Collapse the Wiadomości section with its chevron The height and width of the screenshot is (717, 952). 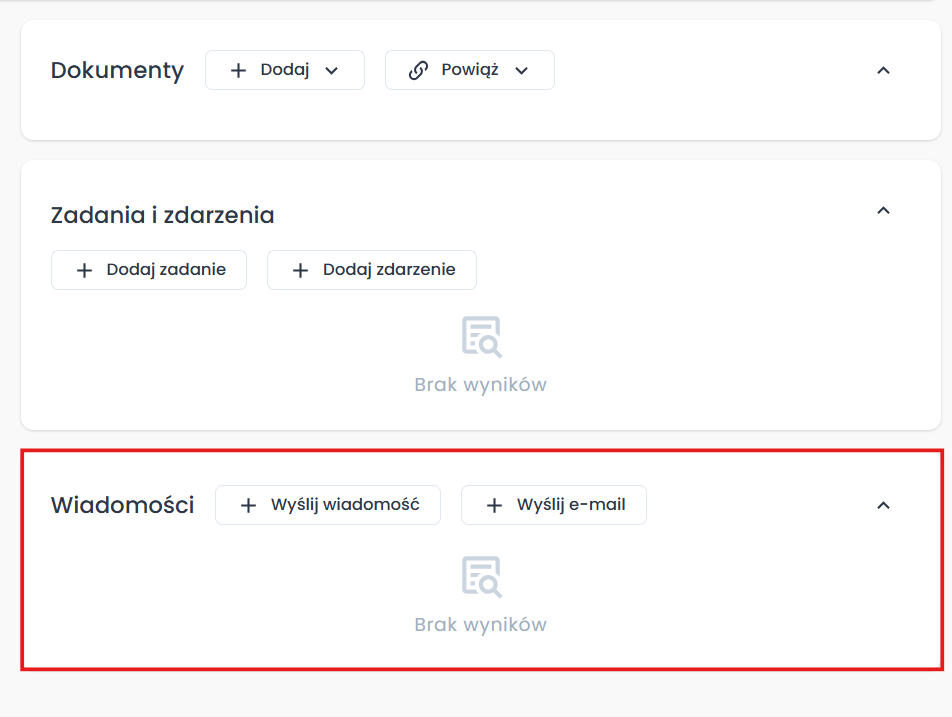point(883,505)
